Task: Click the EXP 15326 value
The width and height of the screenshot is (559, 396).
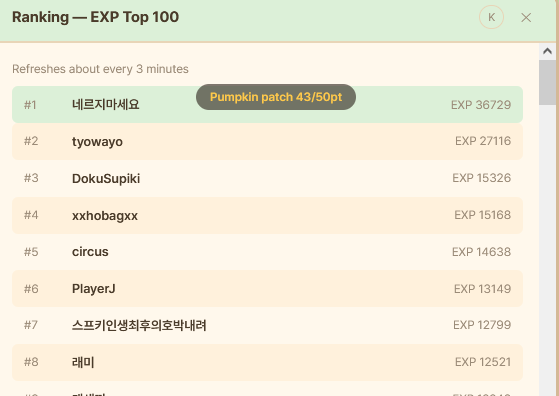Action: tap(482, 178)
